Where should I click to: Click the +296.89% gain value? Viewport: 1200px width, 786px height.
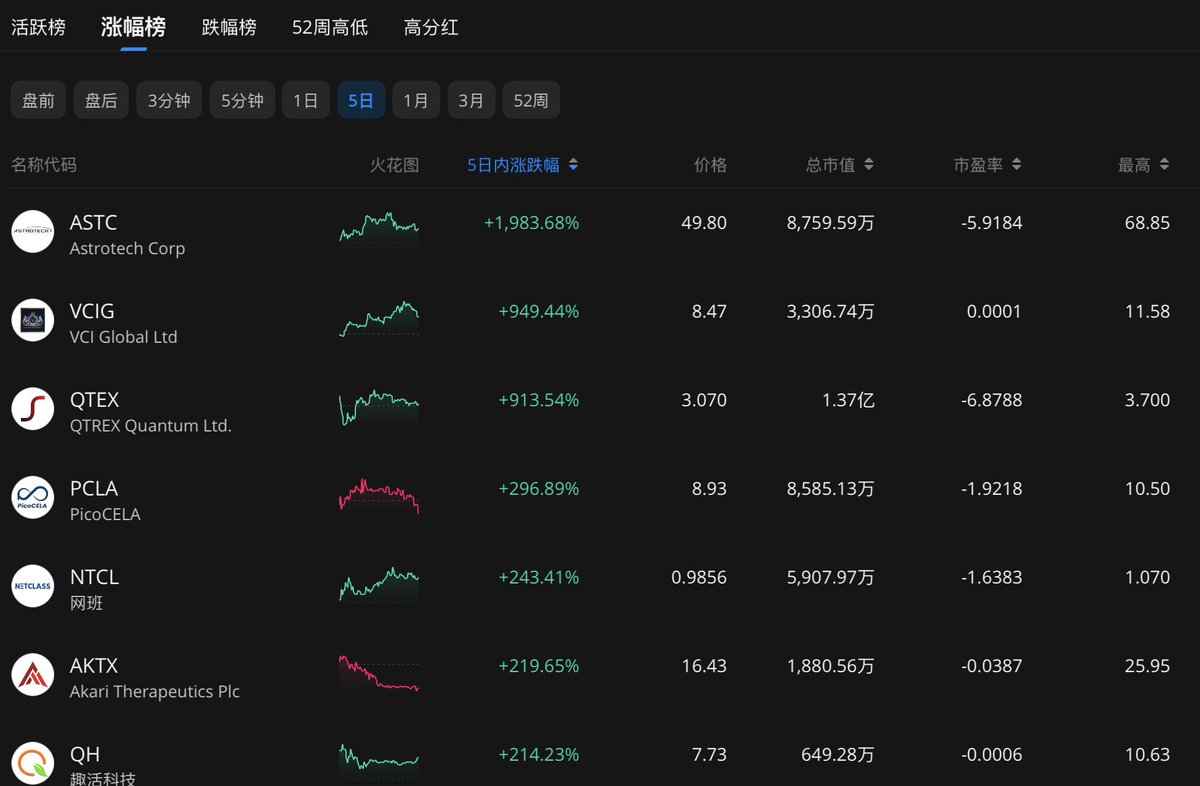[538, 489]
